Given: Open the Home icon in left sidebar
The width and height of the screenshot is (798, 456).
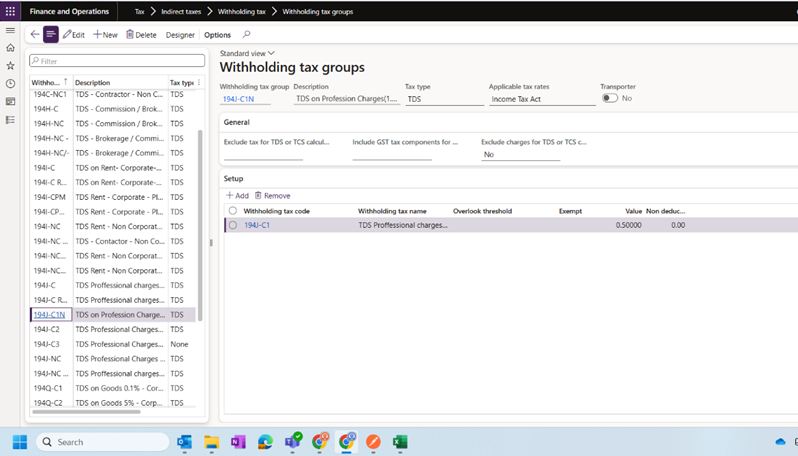Looking at the screenshot, I should pyautogui.click(x=11, y=47).
